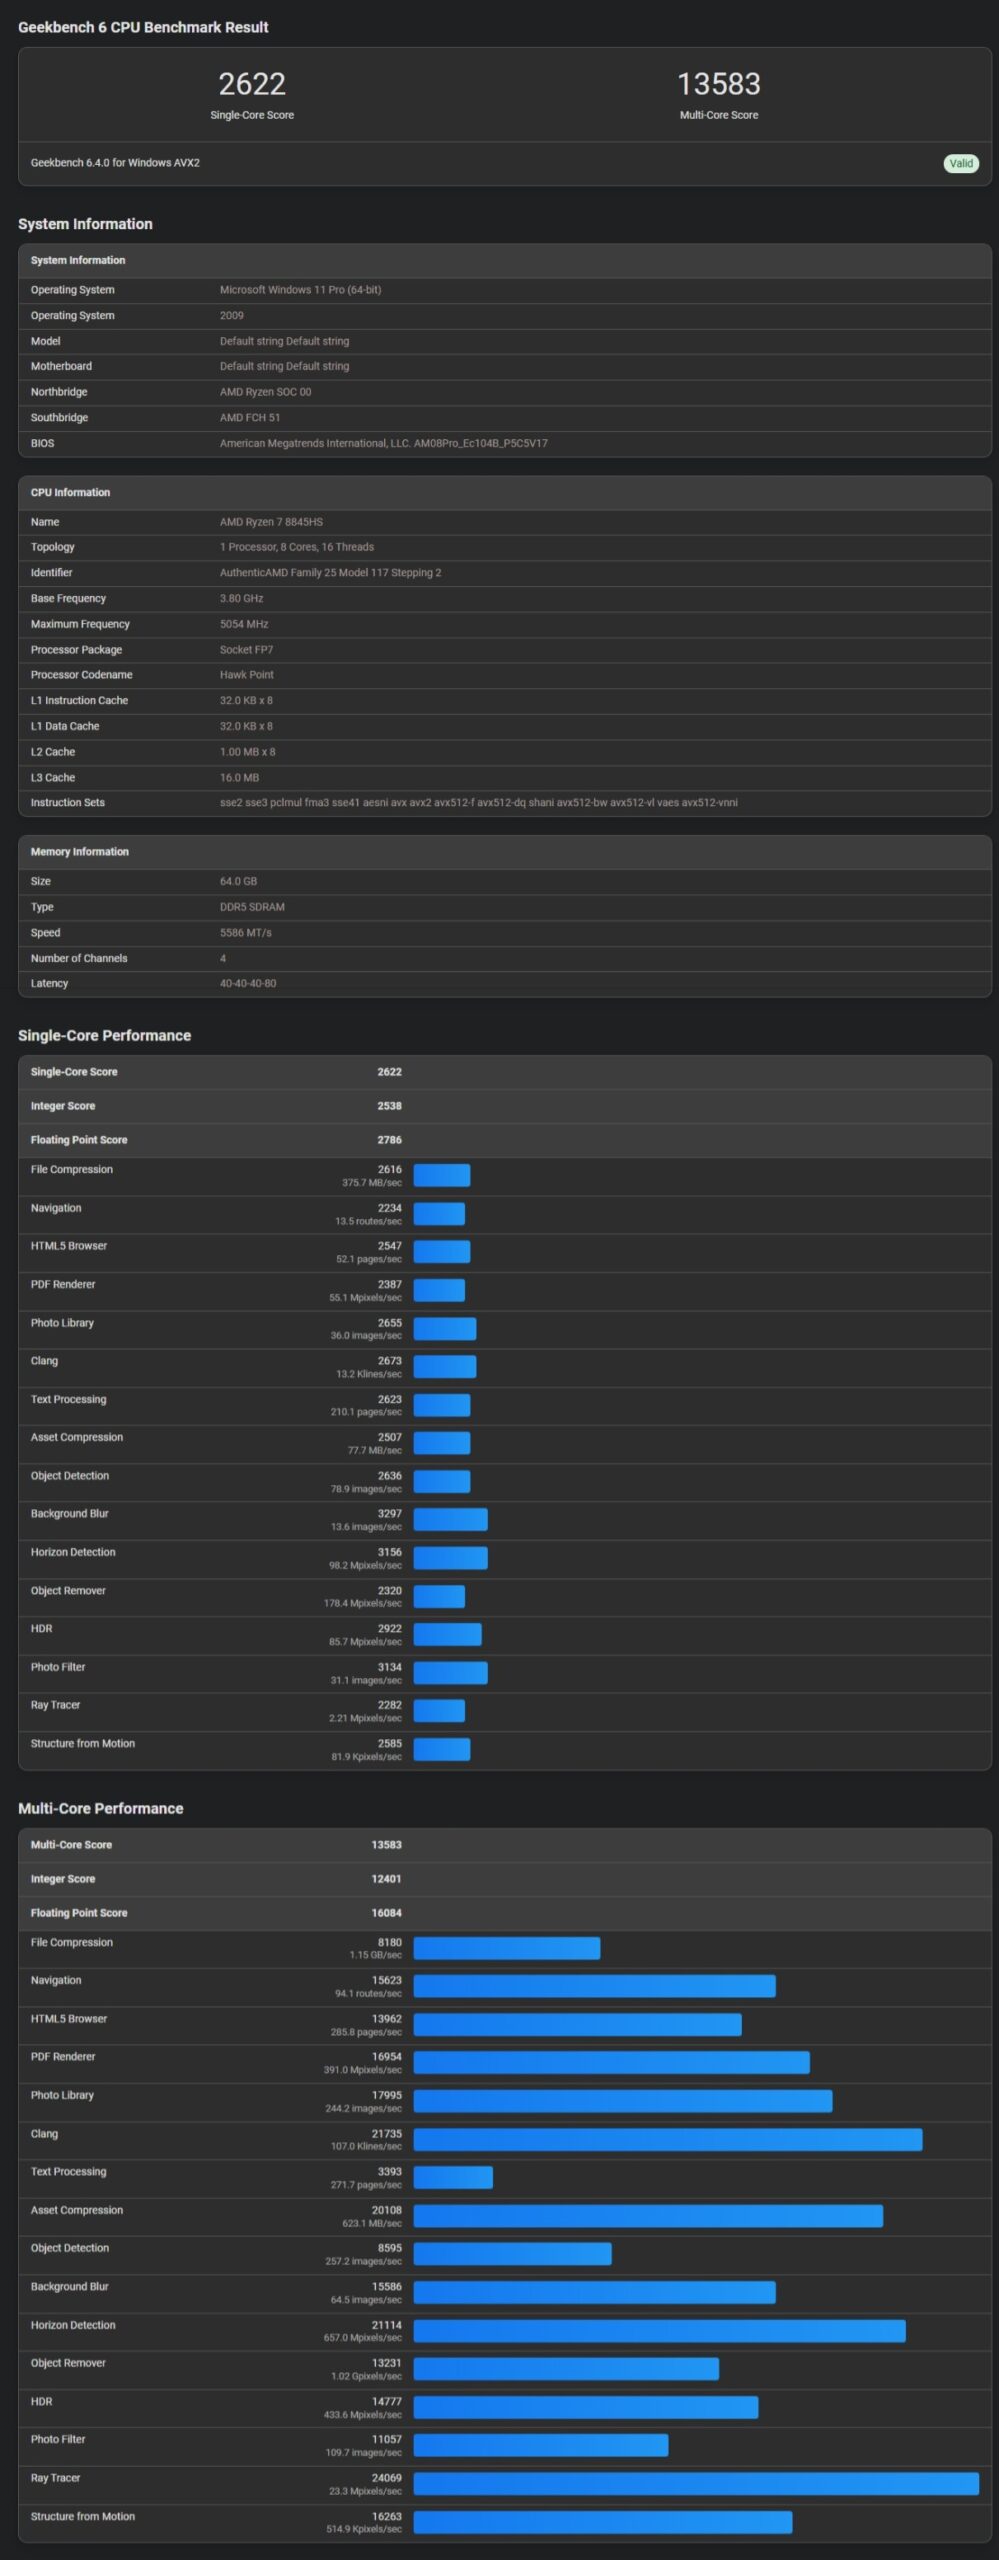Click the DDR5 SDRAM memory type
The width and height of the screenshot is (999, 2560).
click(252, 907)
